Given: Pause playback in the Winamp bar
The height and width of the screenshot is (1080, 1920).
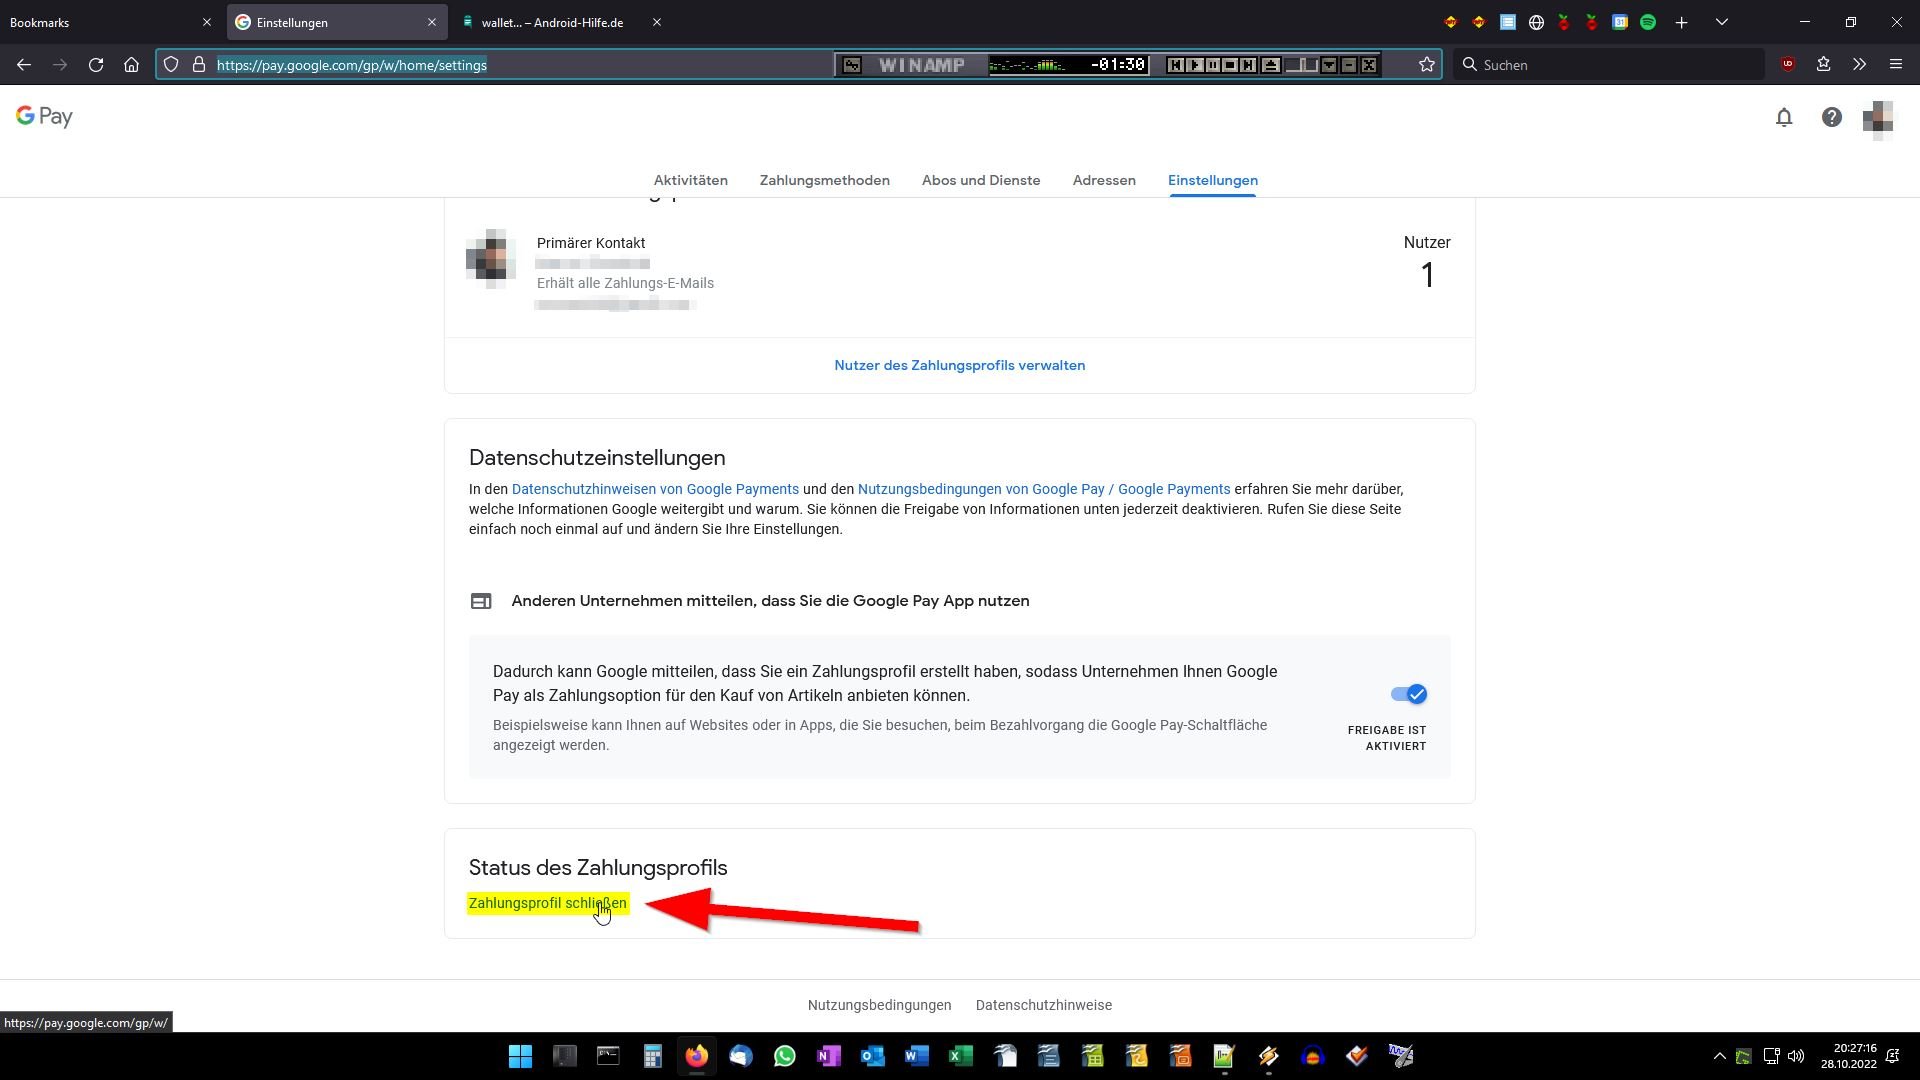Looking at the screenshot, I should tap(1213, 65).
